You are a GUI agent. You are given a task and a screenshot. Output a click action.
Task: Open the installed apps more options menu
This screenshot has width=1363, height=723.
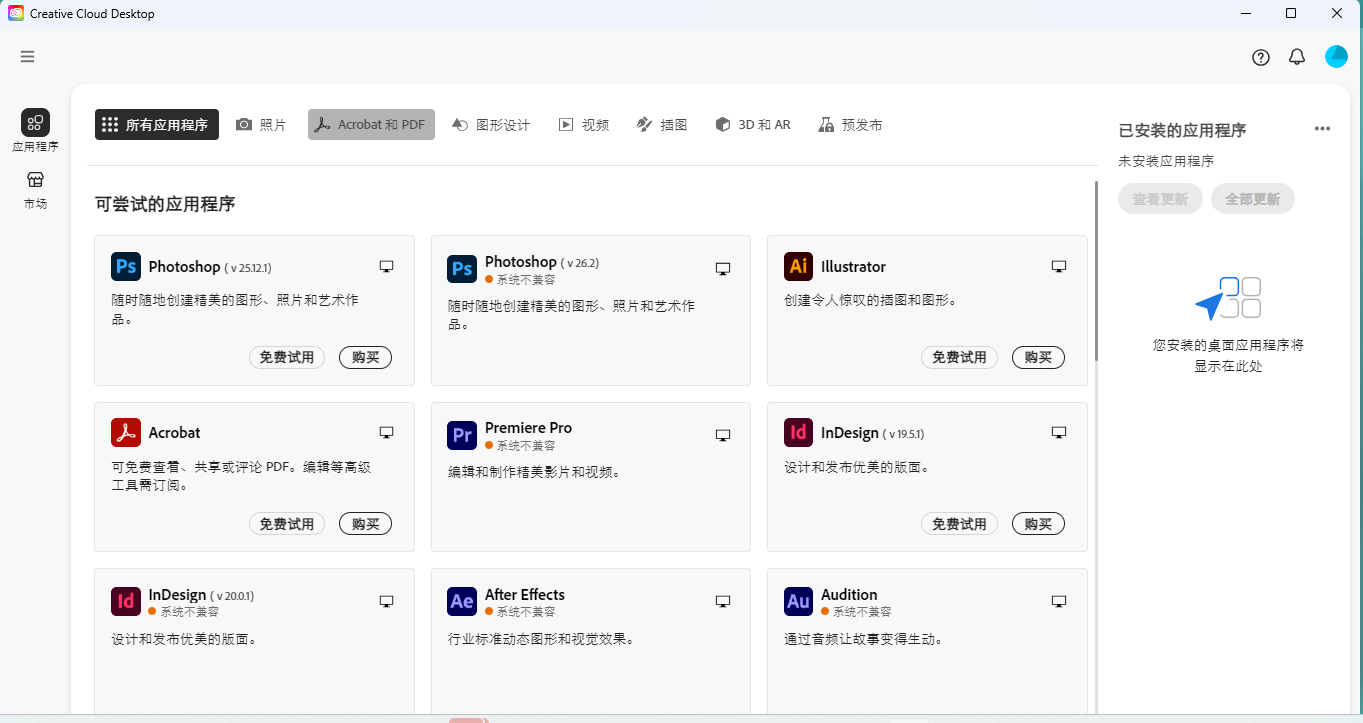pos(1322,129)
